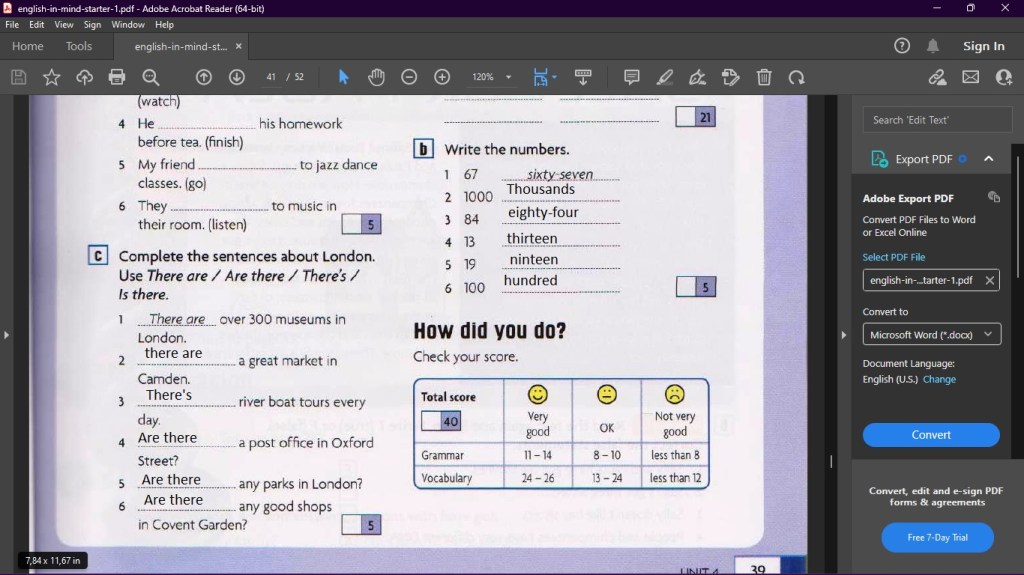1024x575 pixels.
Task: Star this document as a favorite
Action: click(x=51, y=77)
